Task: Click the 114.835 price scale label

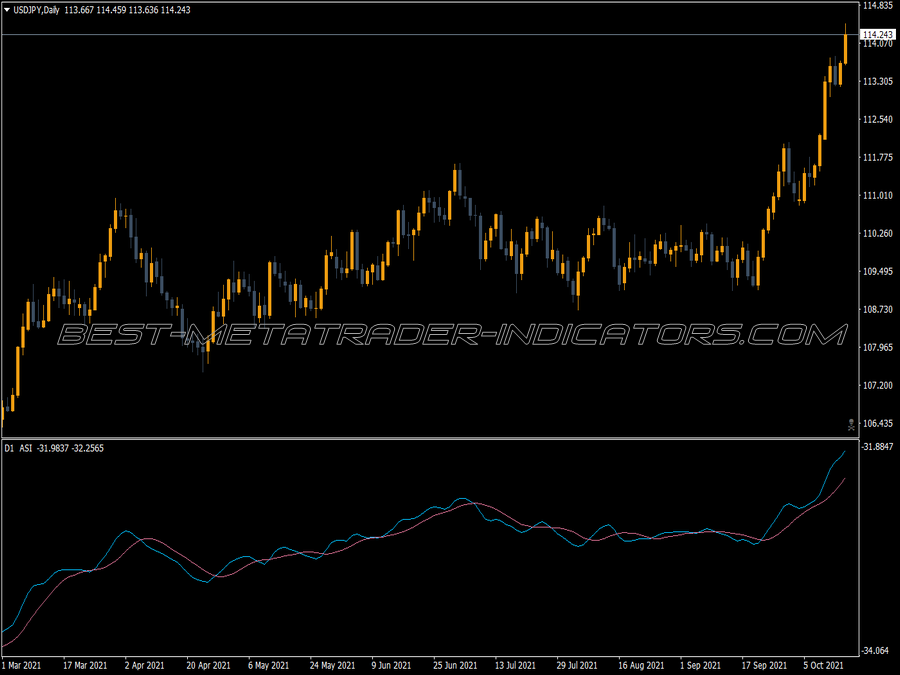Action: (878, 6)
